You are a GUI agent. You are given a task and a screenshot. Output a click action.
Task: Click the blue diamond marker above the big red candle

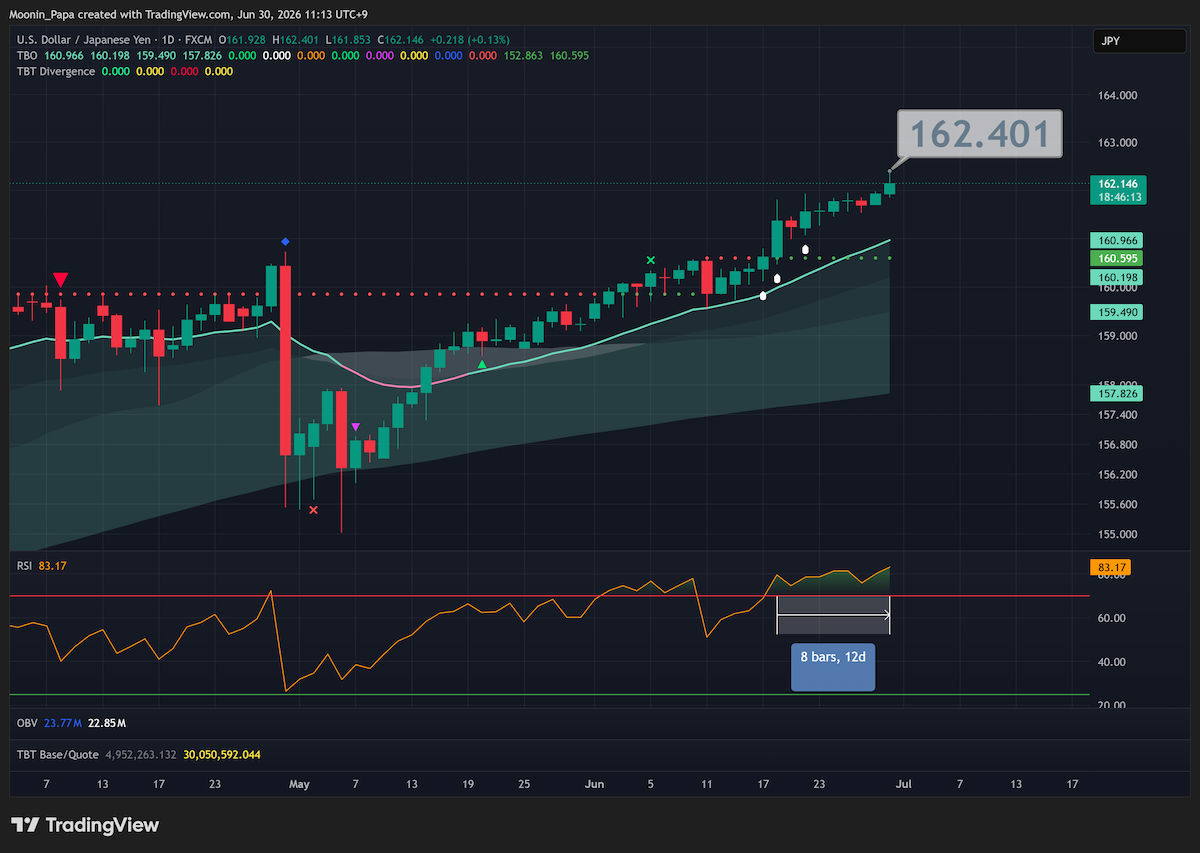coord(285,242)
